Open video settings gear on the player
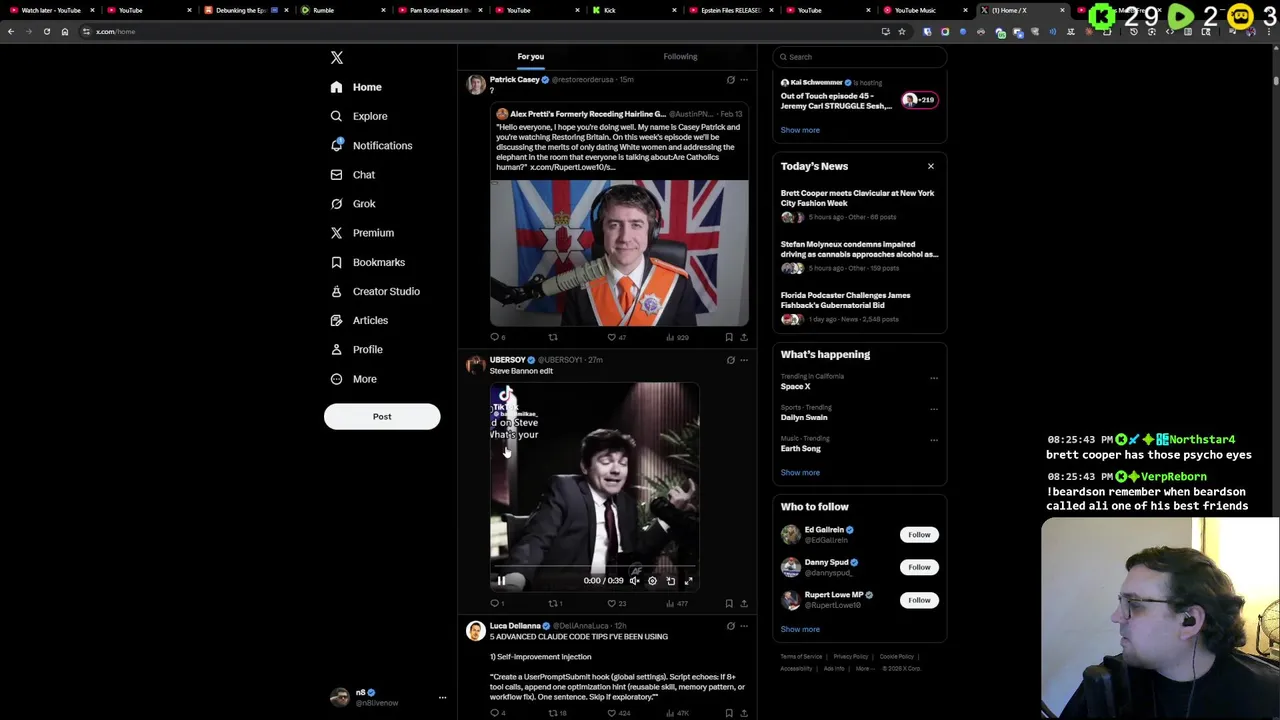The width and height of the screenshot is (1280, 720). pos(652,581)
